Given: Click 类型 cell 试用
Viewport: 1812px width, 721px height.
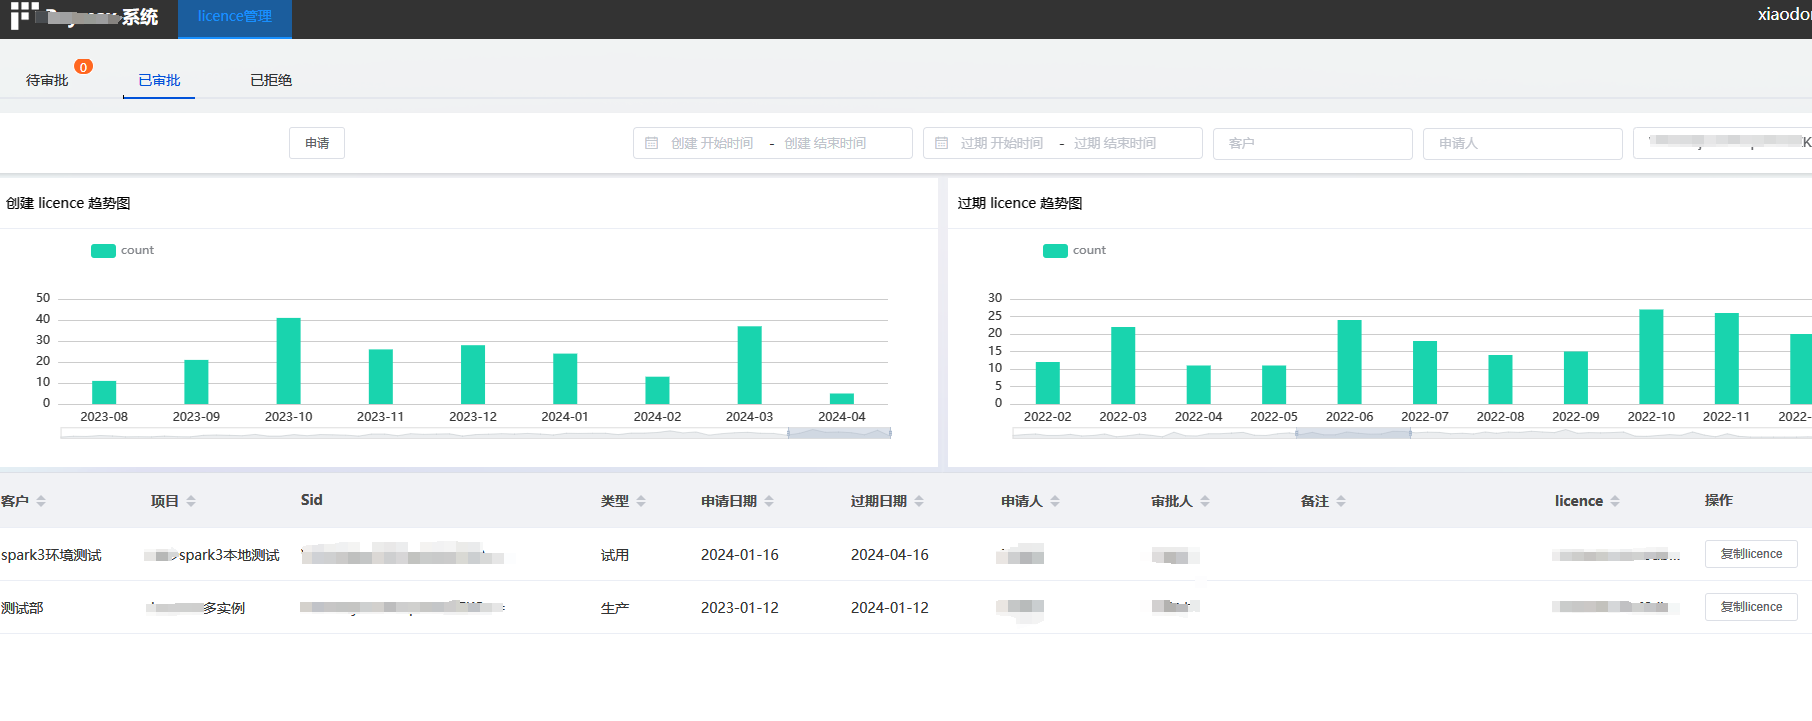Looking at the screenshot, I should coord(615,555).
